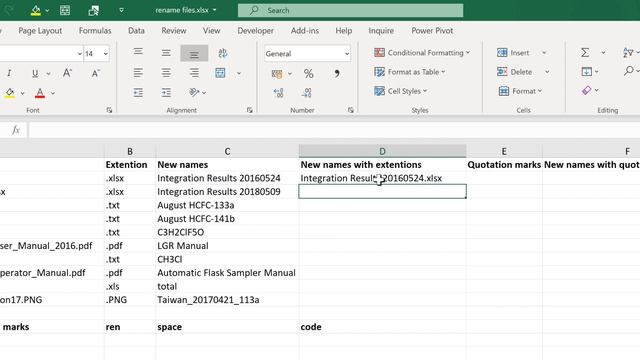Open Format as Table gallery
The image size is (640, 360).
pos(409,72)
